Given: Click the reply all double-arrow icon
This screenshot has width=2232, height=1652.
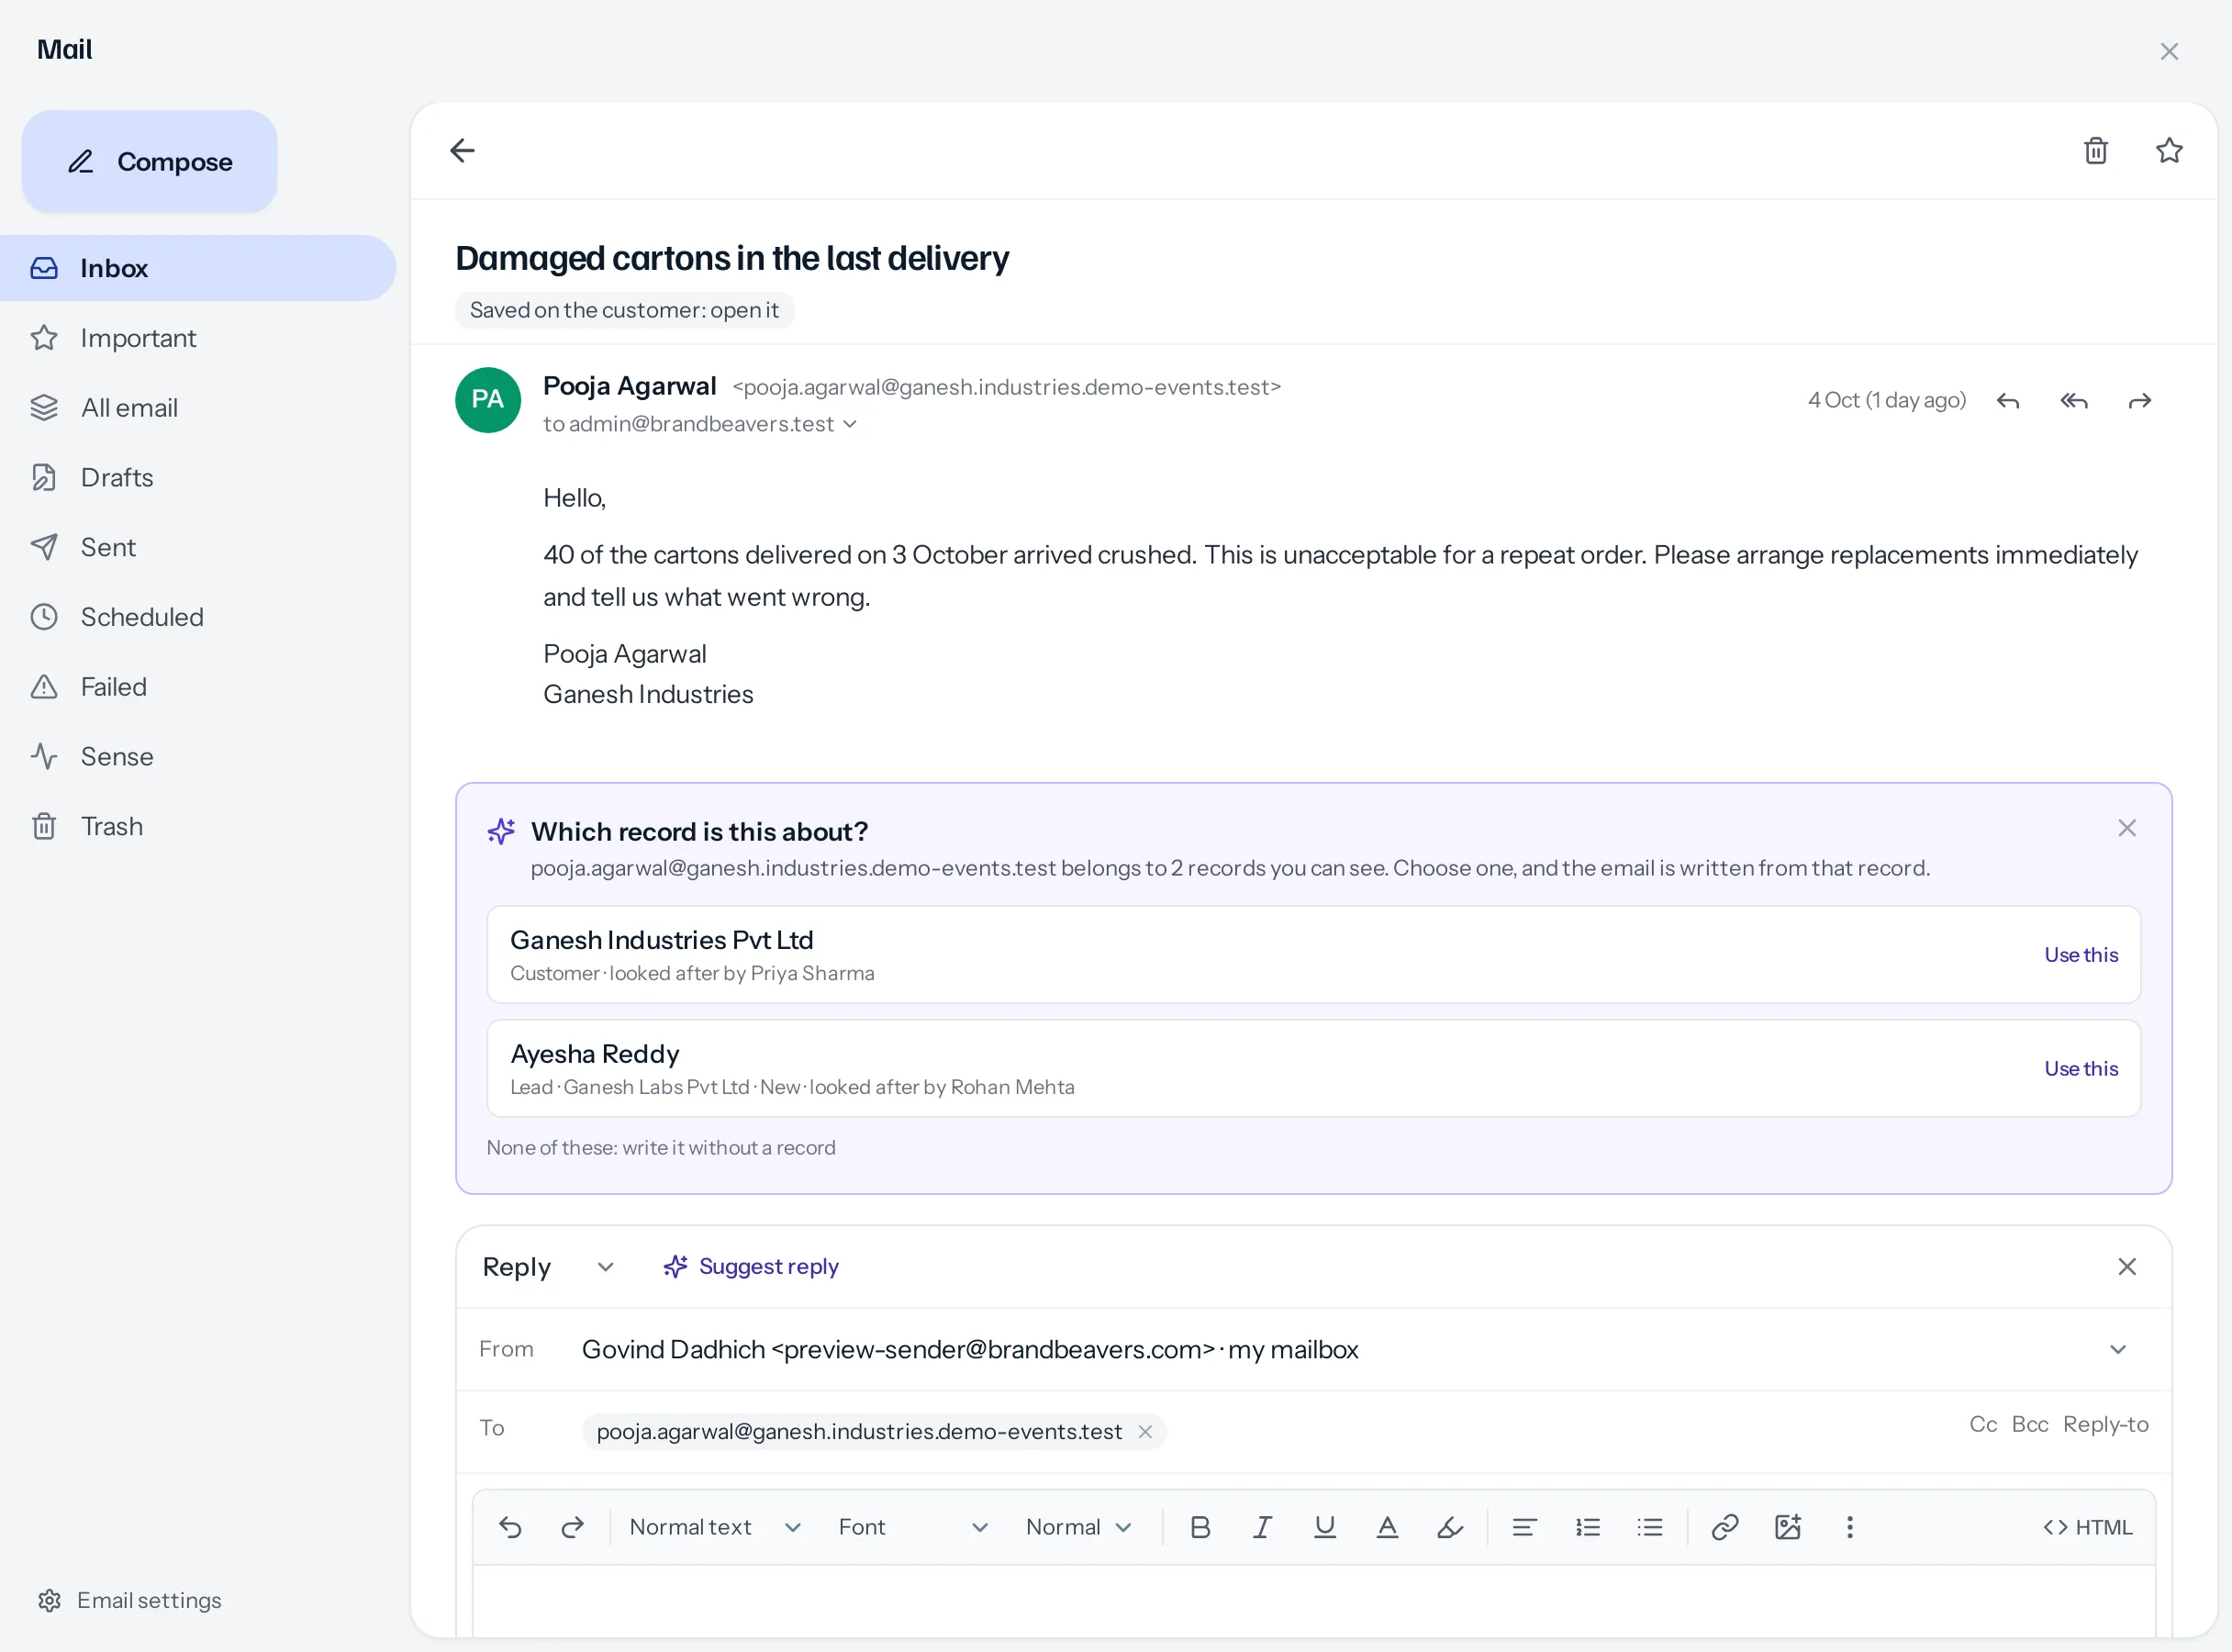Looking at the screenshot, I should pyautogui.click(x=2074, y=400).
